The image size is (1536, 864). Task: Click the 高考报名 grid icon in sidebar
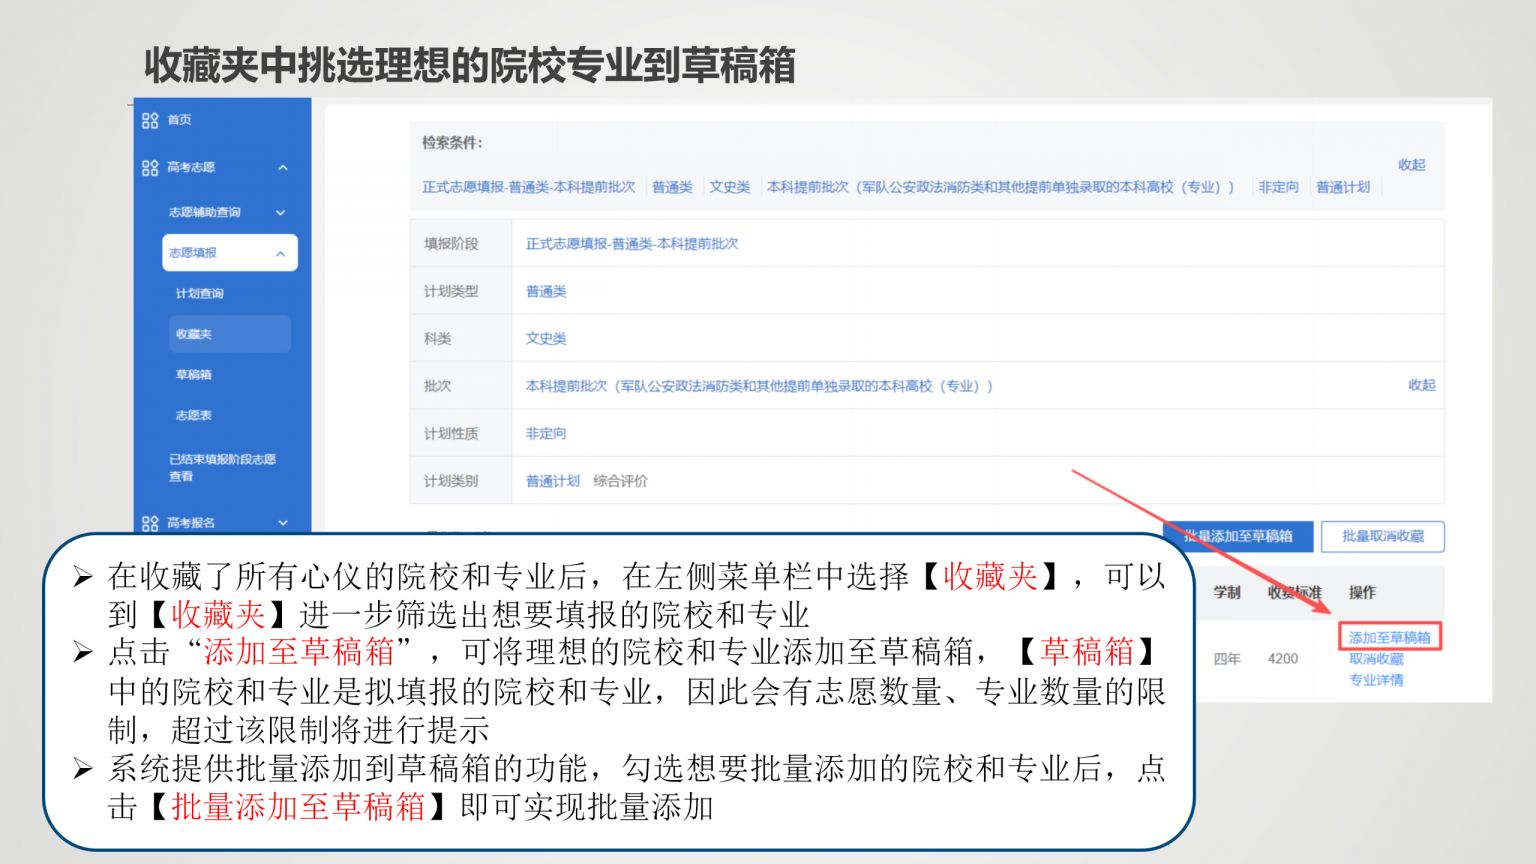pyautogui.click(x=150, y=523)
